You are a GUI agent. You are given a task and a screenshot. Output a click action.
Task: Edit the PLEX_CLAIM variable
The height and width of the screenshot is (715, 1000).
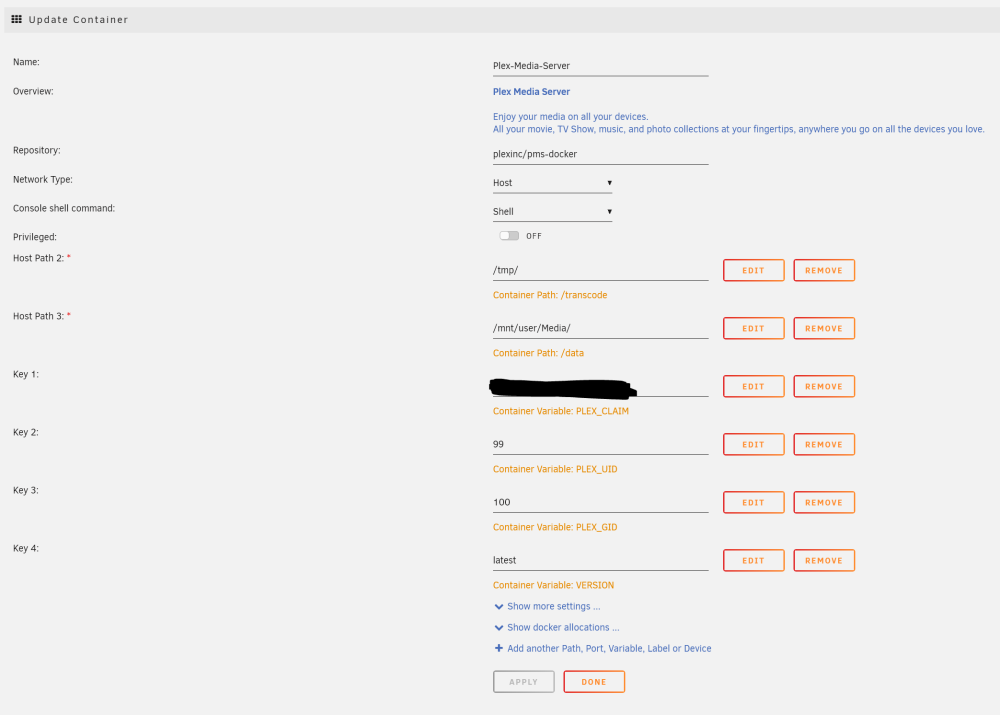click(x=753, y=387)
